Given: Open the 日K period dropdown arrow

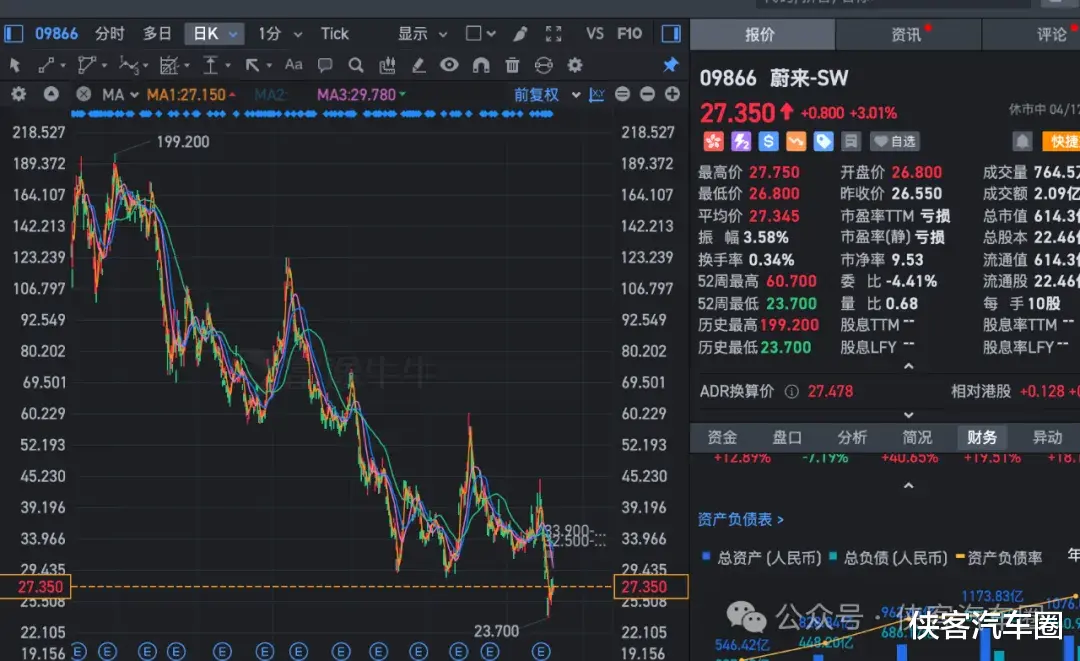Looking at the screenshot, I should [233, 34].
